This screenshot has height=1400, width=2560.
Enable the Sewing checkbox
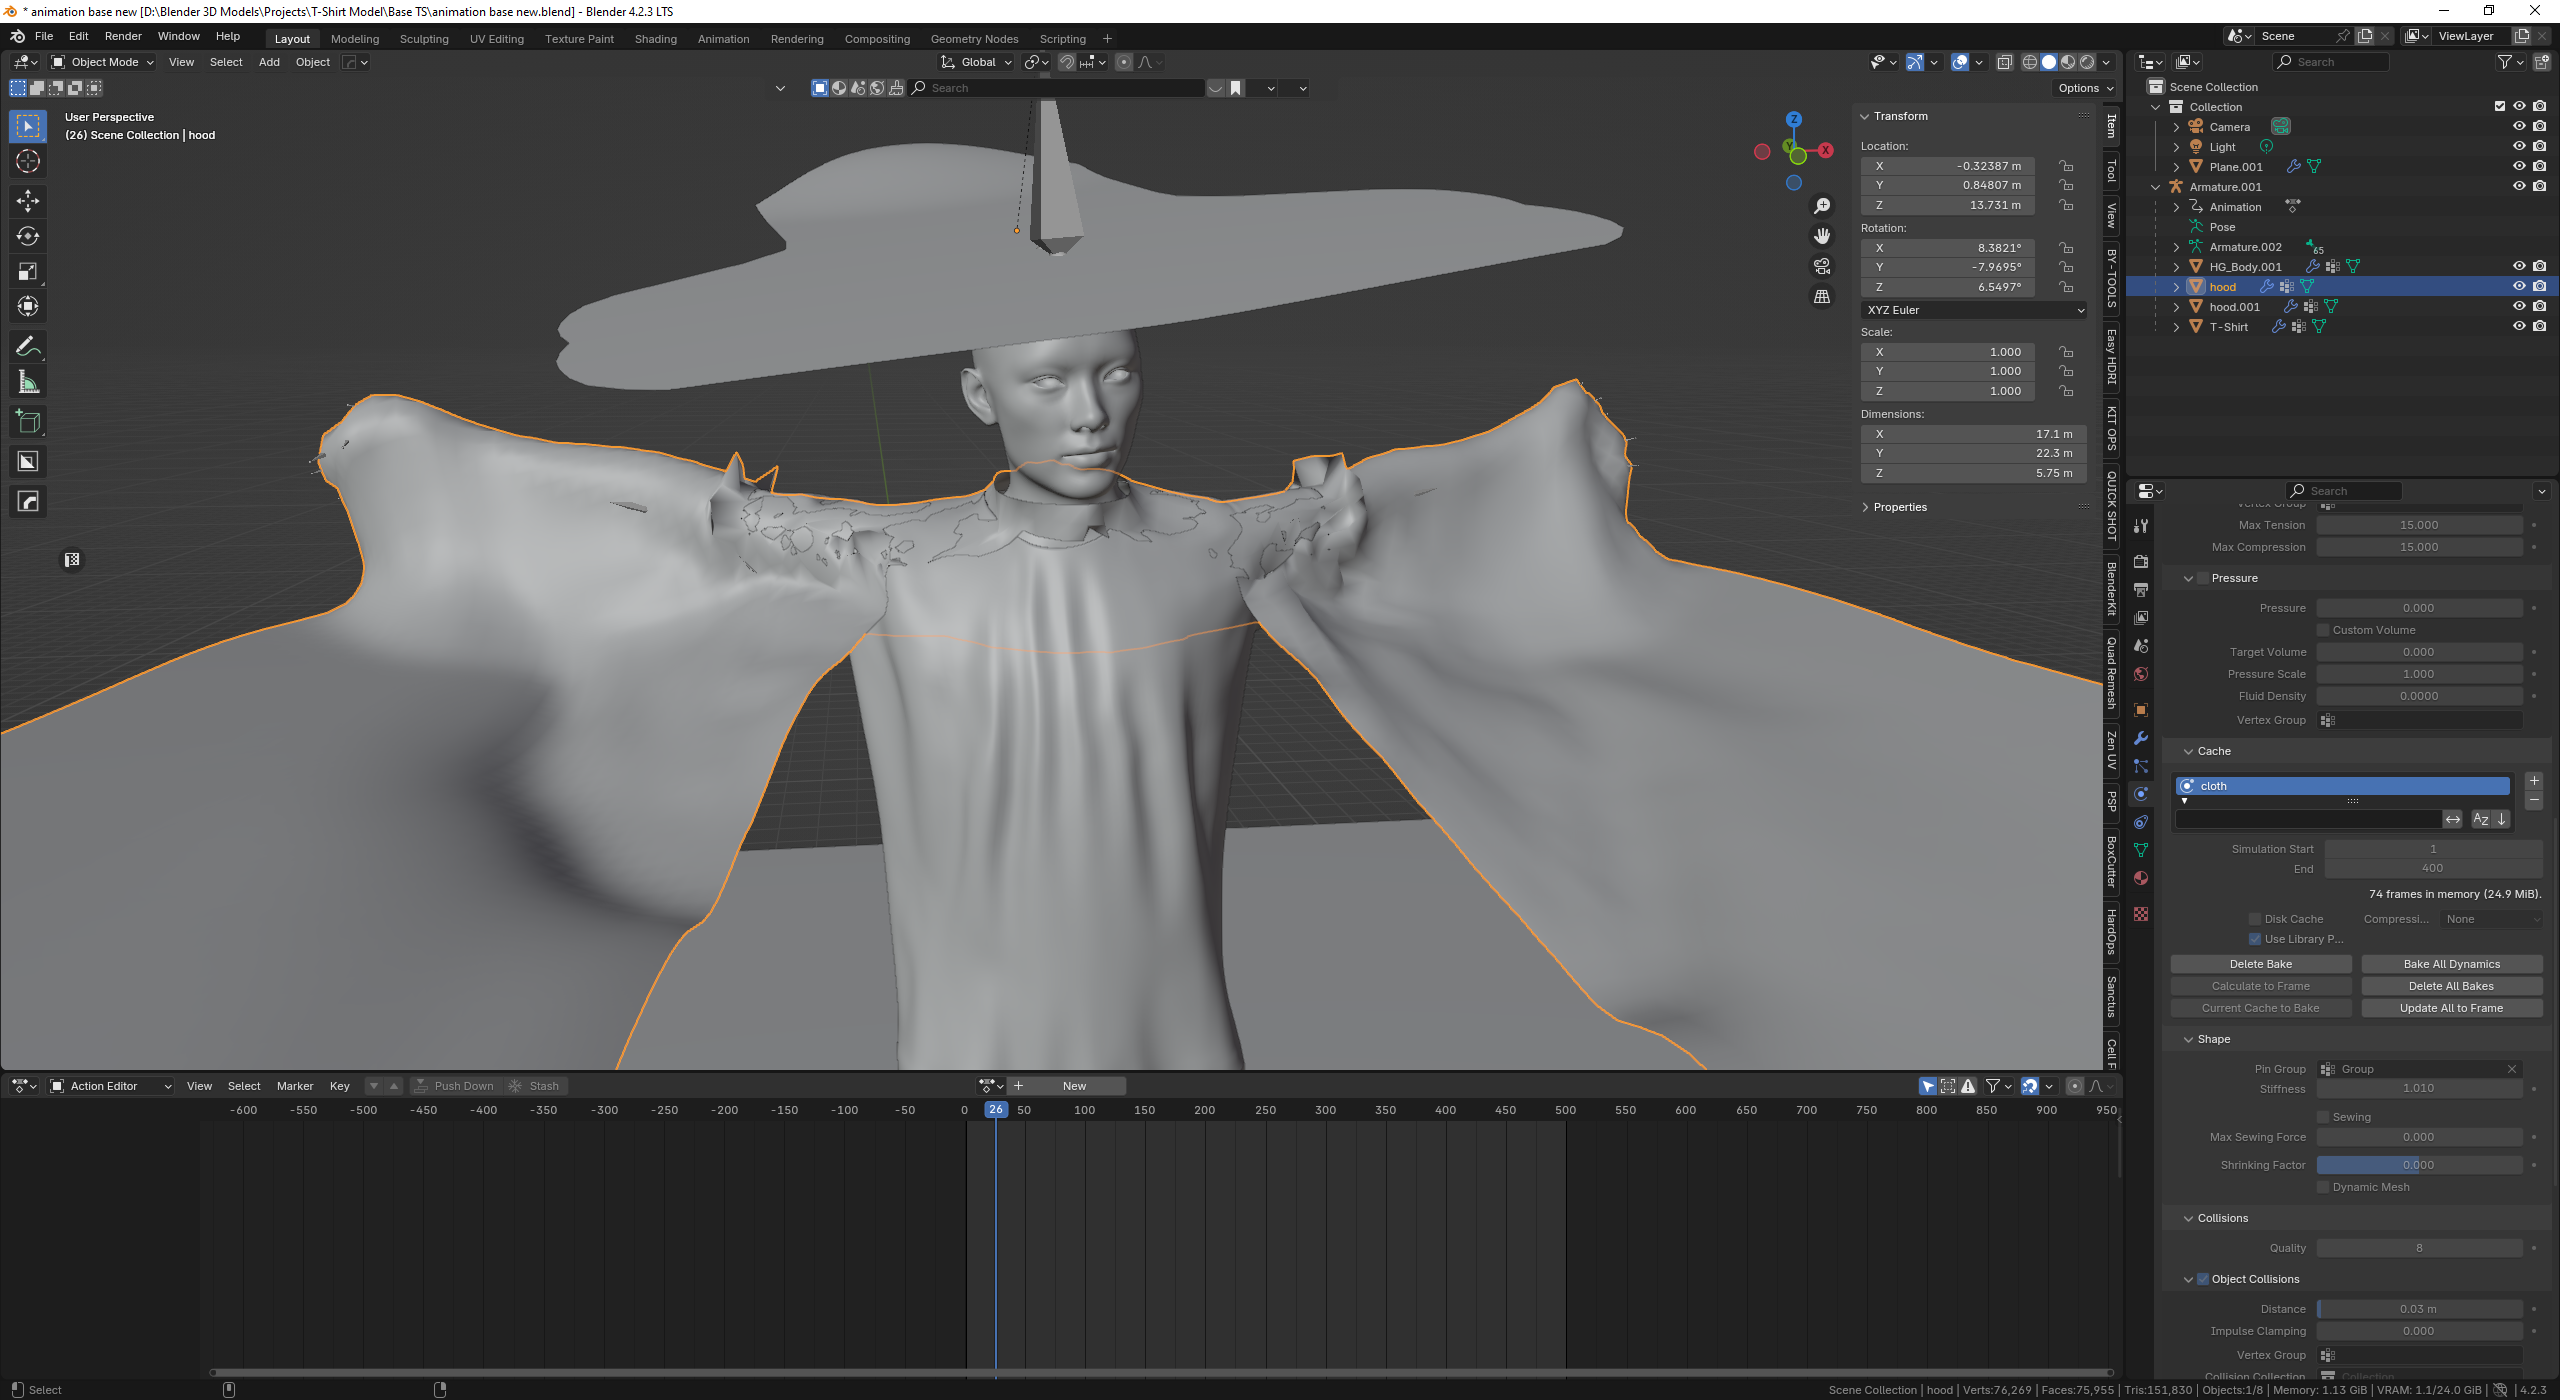[x=2323, y=1117]
